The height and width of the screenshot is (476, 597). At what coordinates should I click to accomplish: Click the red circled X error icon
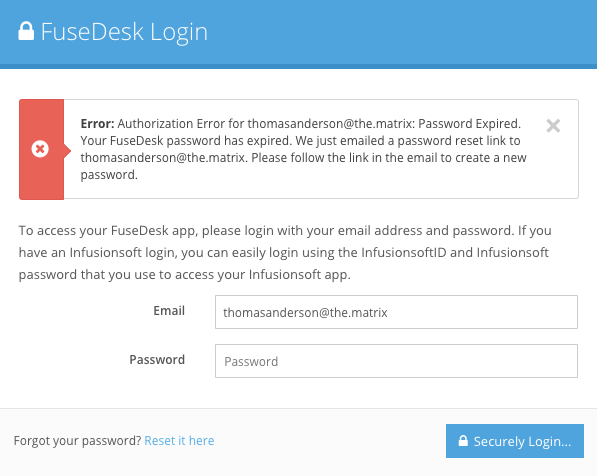40,149
